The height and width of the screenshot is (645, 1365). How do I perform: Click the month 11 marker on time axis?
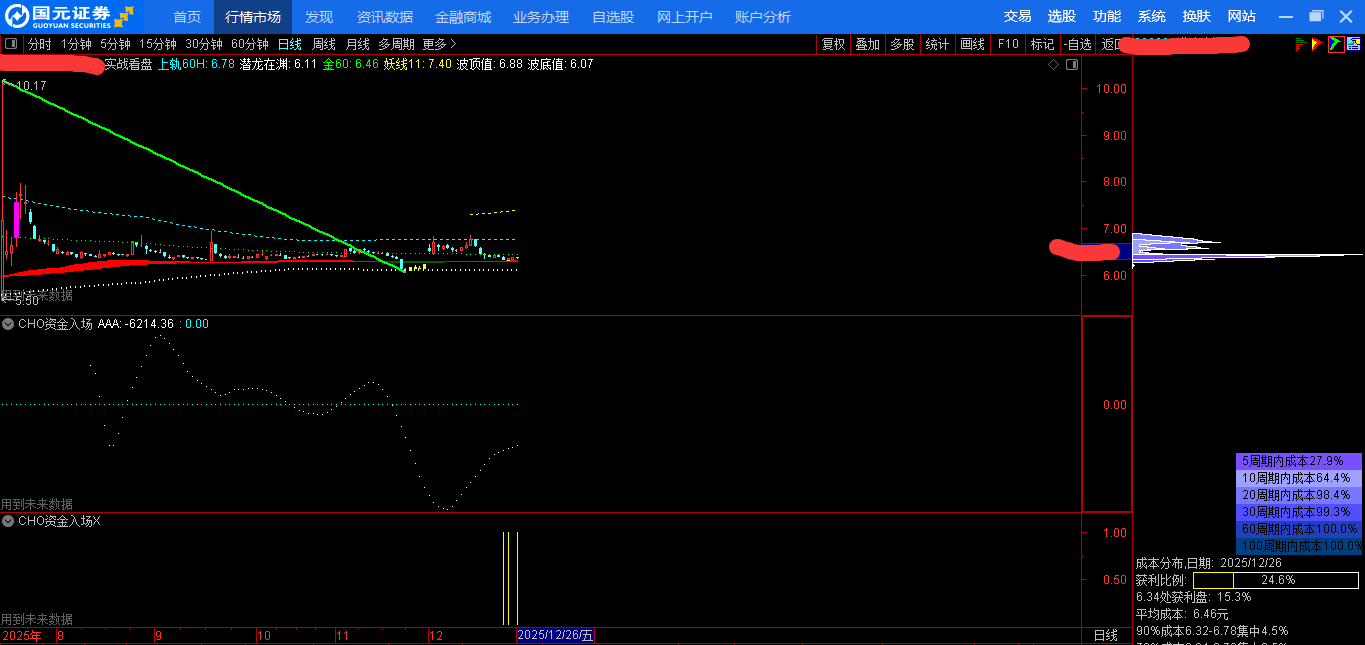pos(342,636)
